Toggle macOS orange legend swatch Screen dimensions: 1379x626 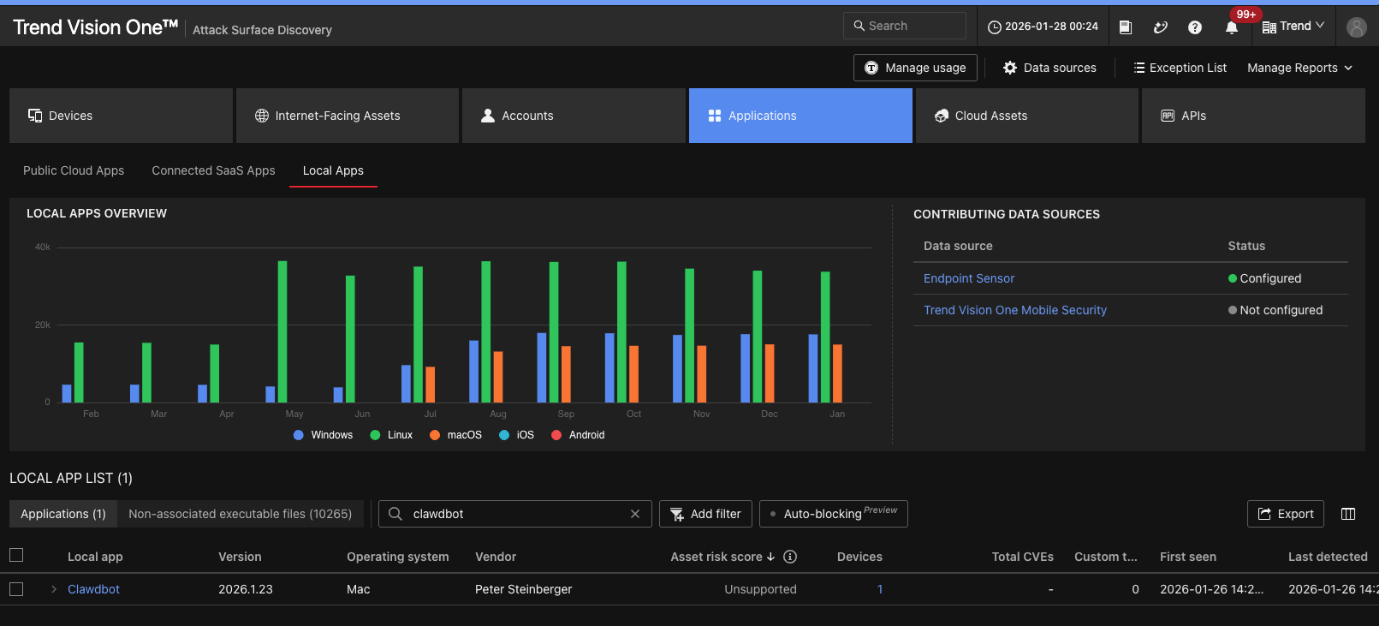[435, 435]
